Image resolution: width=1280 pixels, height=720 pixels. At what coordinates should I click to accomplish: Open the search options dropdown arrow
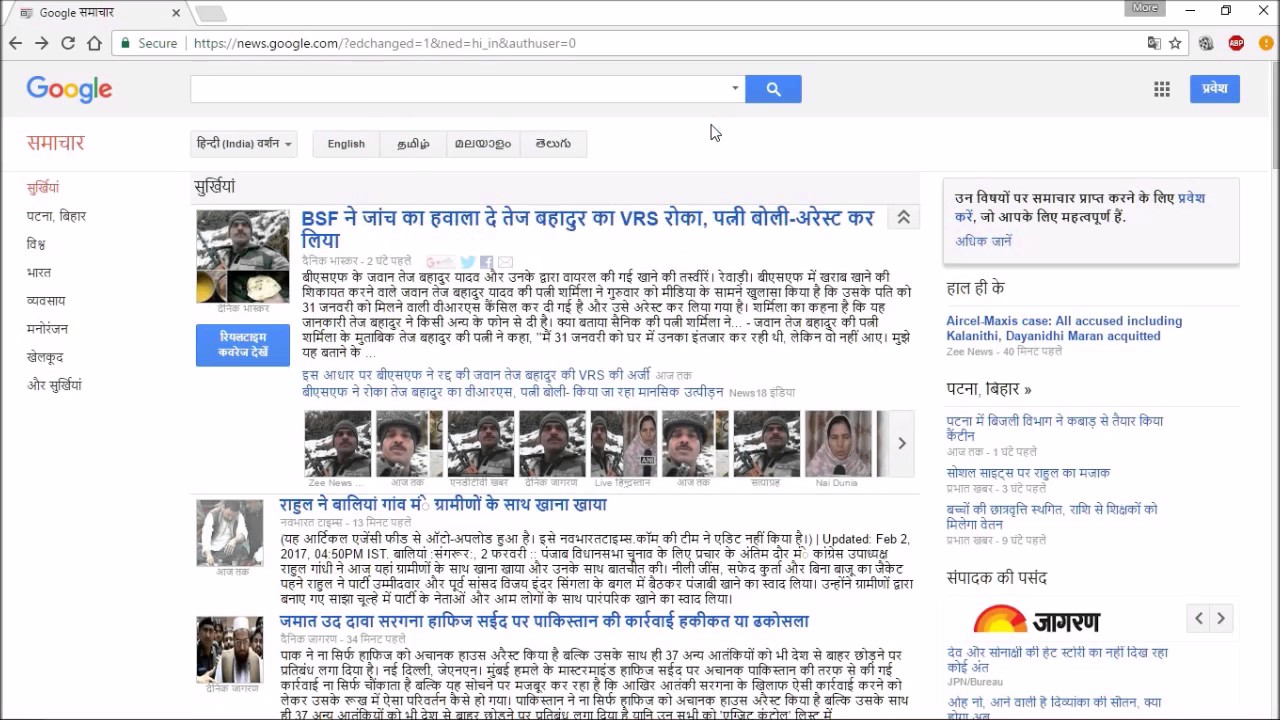(x=735, y=88)
